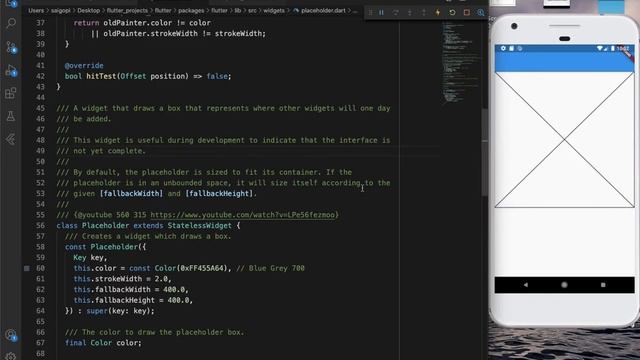Click 'Color(0xFF455A64)' on line 60
The width and height of the screenshot is (640, 360).
pos(191,268)
